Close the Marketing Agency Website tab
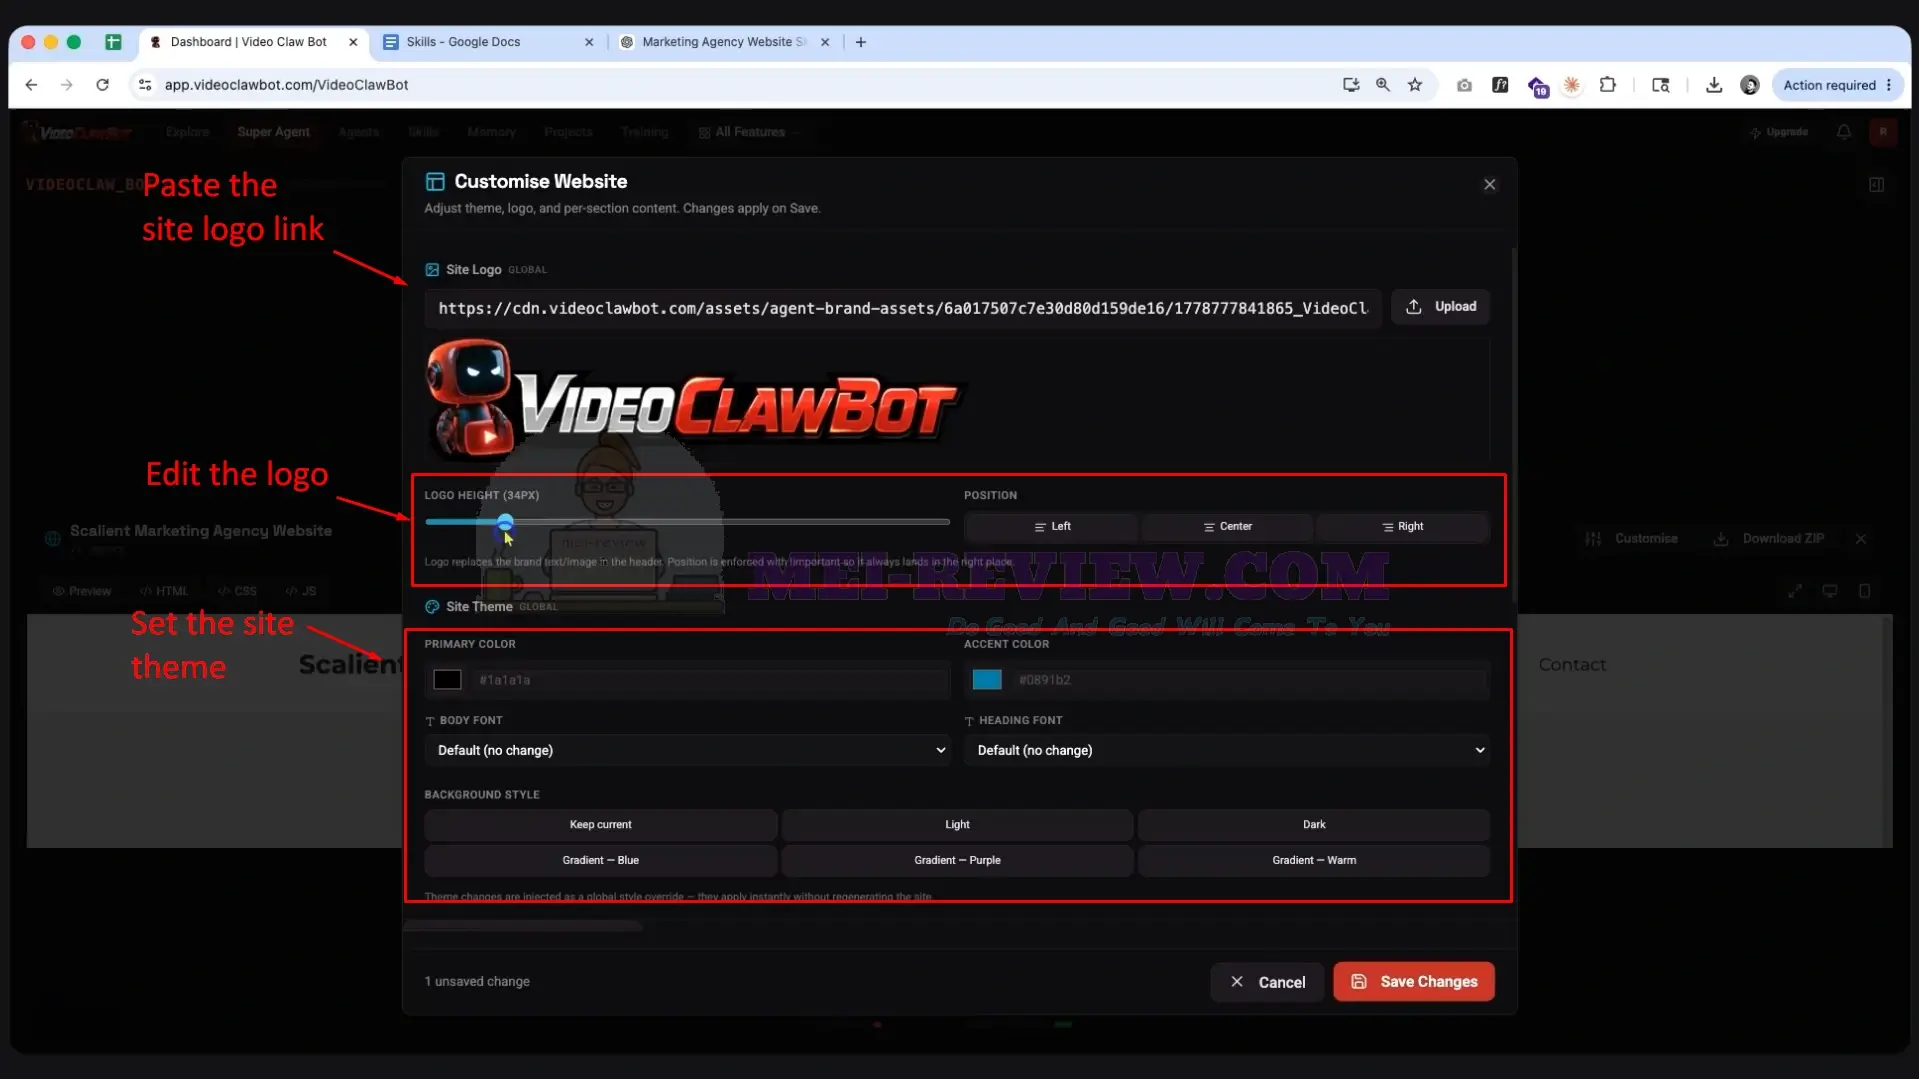This screenshot has width=1919, height=1079. 825,42
